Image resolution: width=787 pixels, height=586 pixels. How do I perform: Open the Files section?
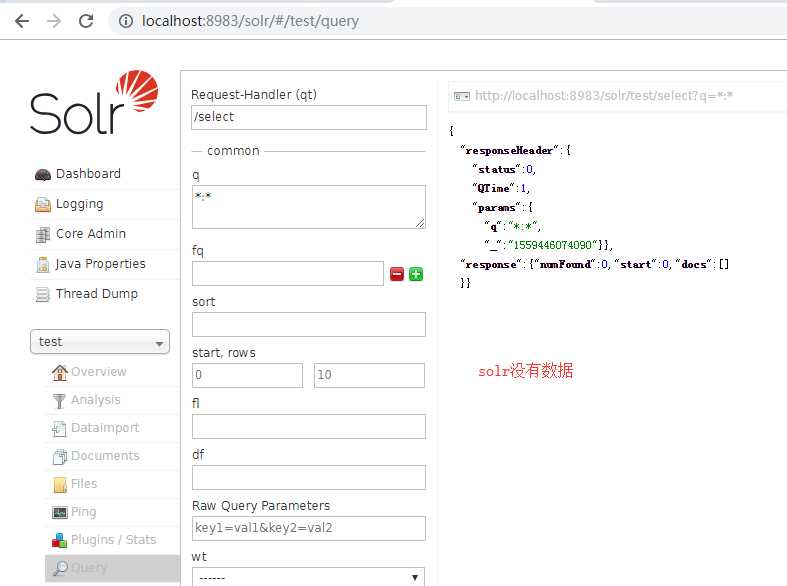(x=84, y=484)
